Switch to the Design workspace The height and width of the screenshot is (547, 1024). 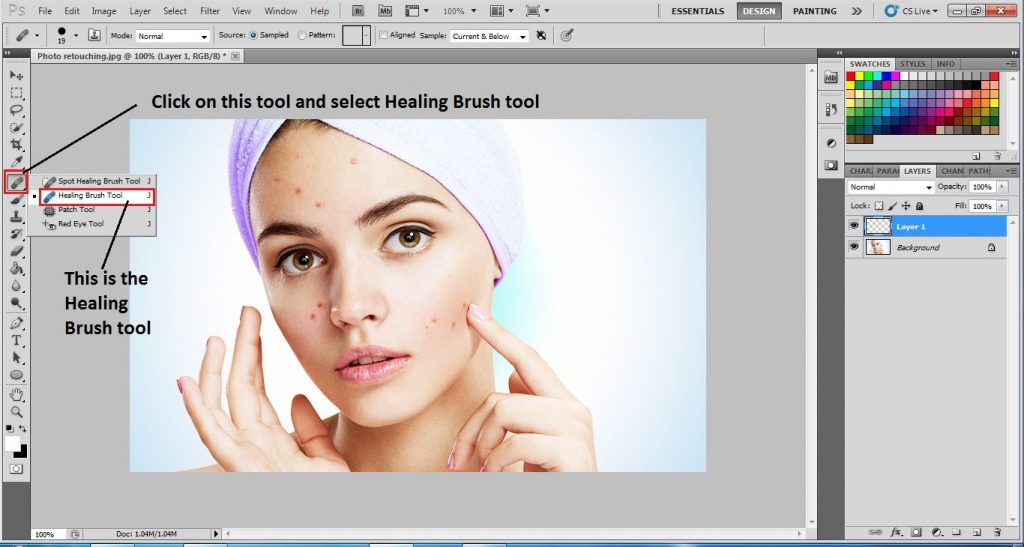[759, 11]
